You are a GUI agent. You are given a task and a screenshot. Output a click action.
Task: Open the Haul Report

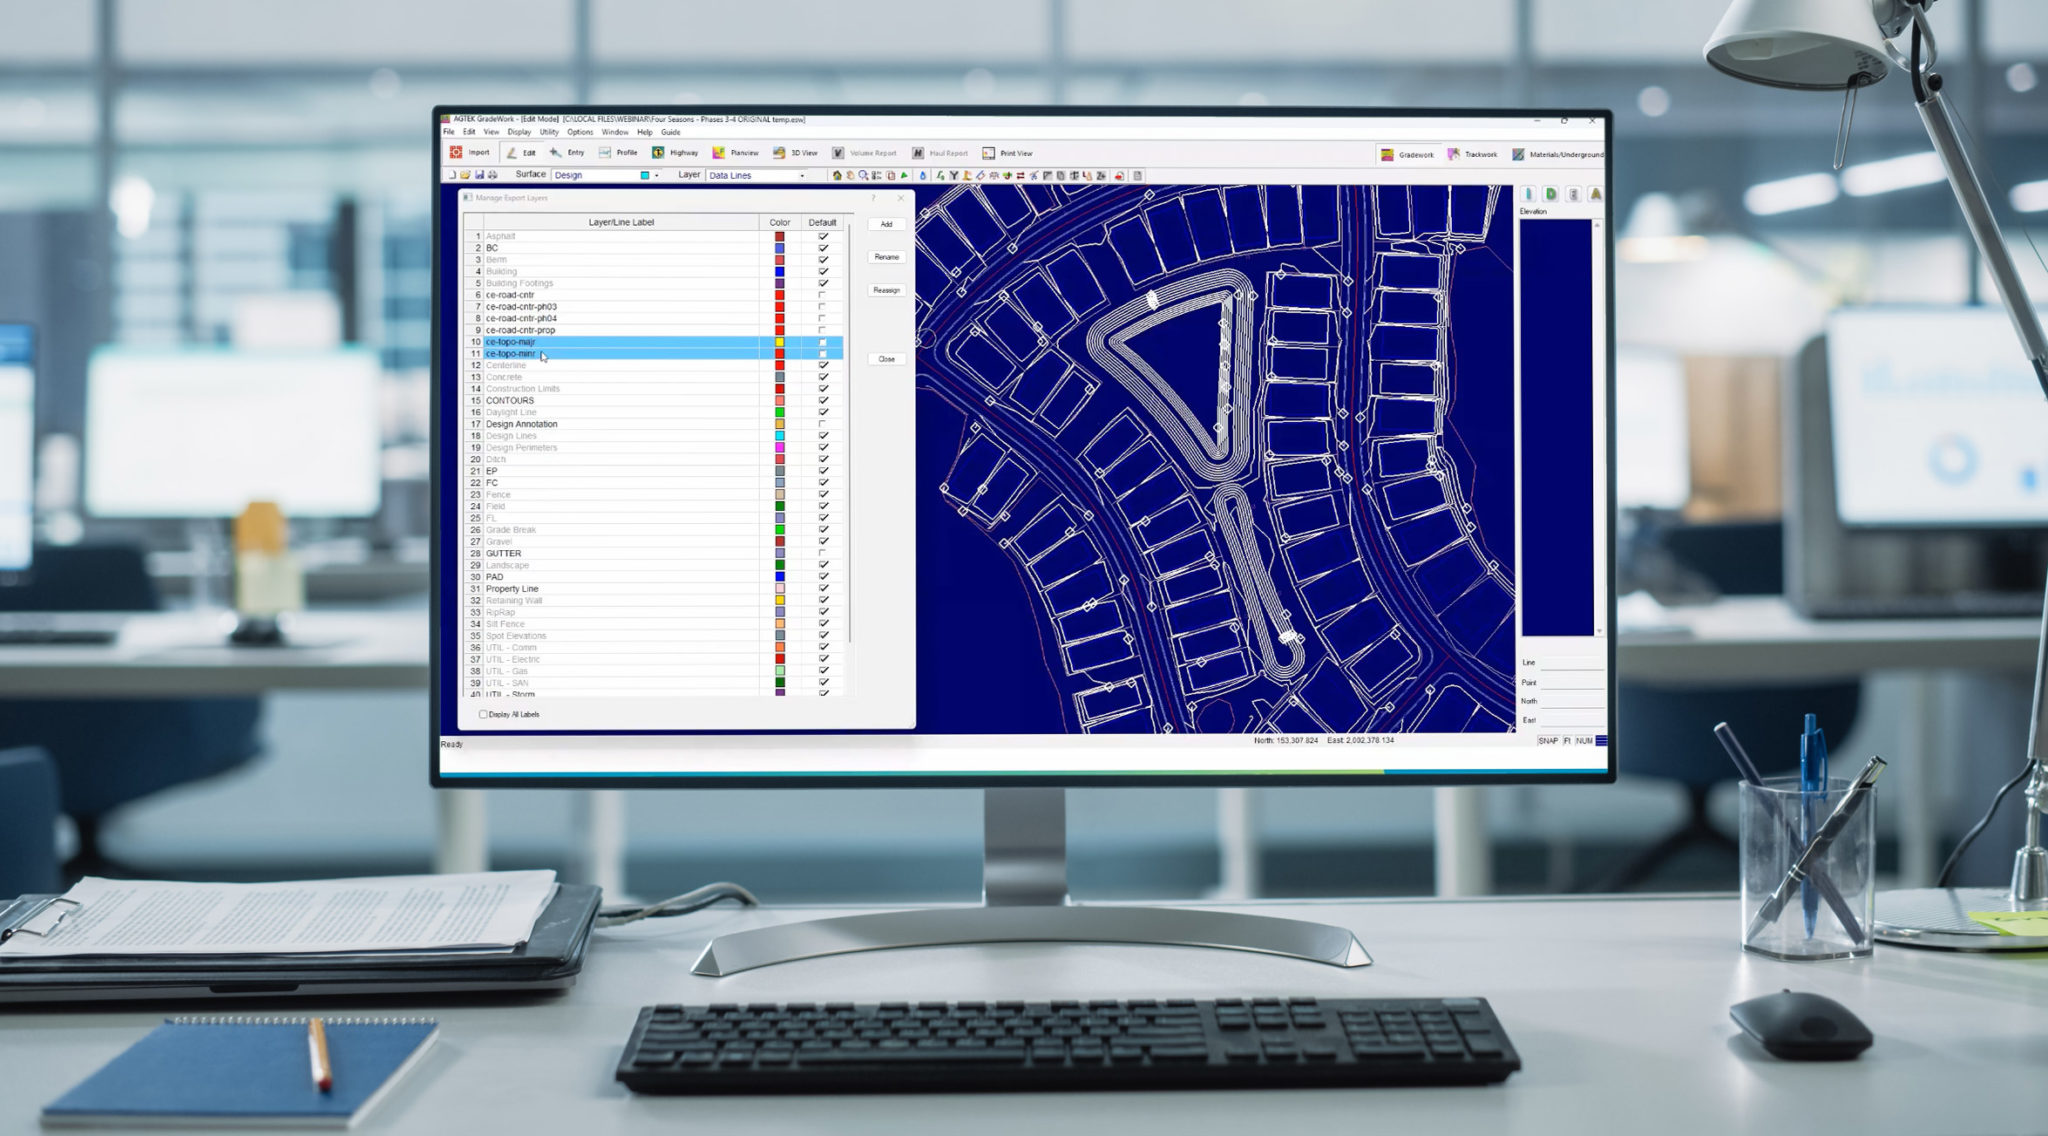coord(940,152)
